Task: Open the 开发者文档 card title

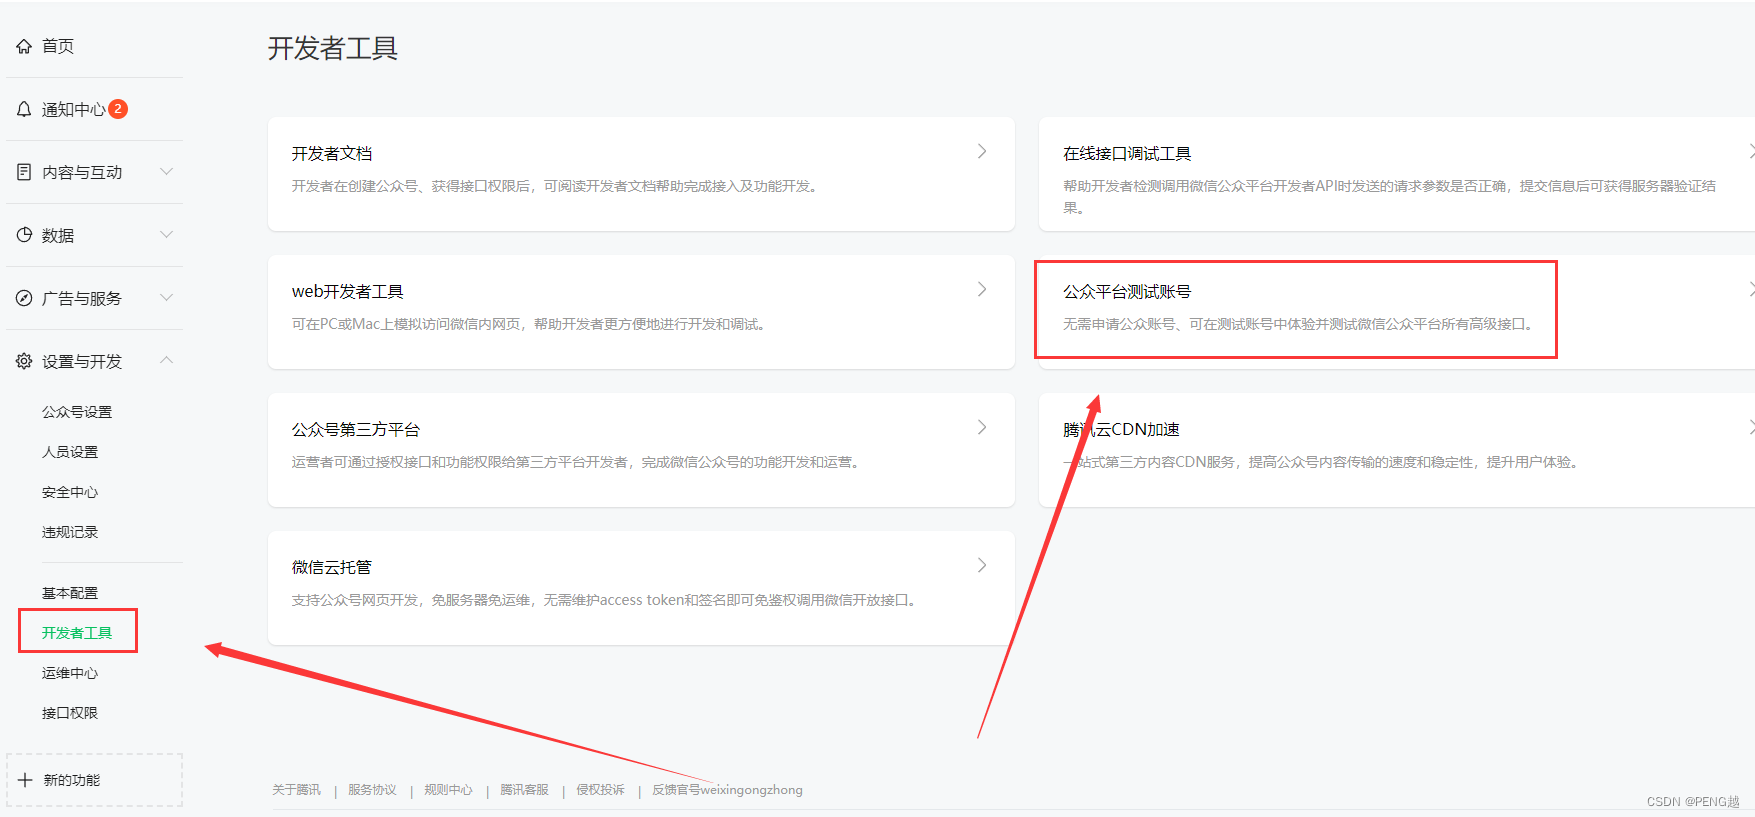Action: (x=332, y=153)
